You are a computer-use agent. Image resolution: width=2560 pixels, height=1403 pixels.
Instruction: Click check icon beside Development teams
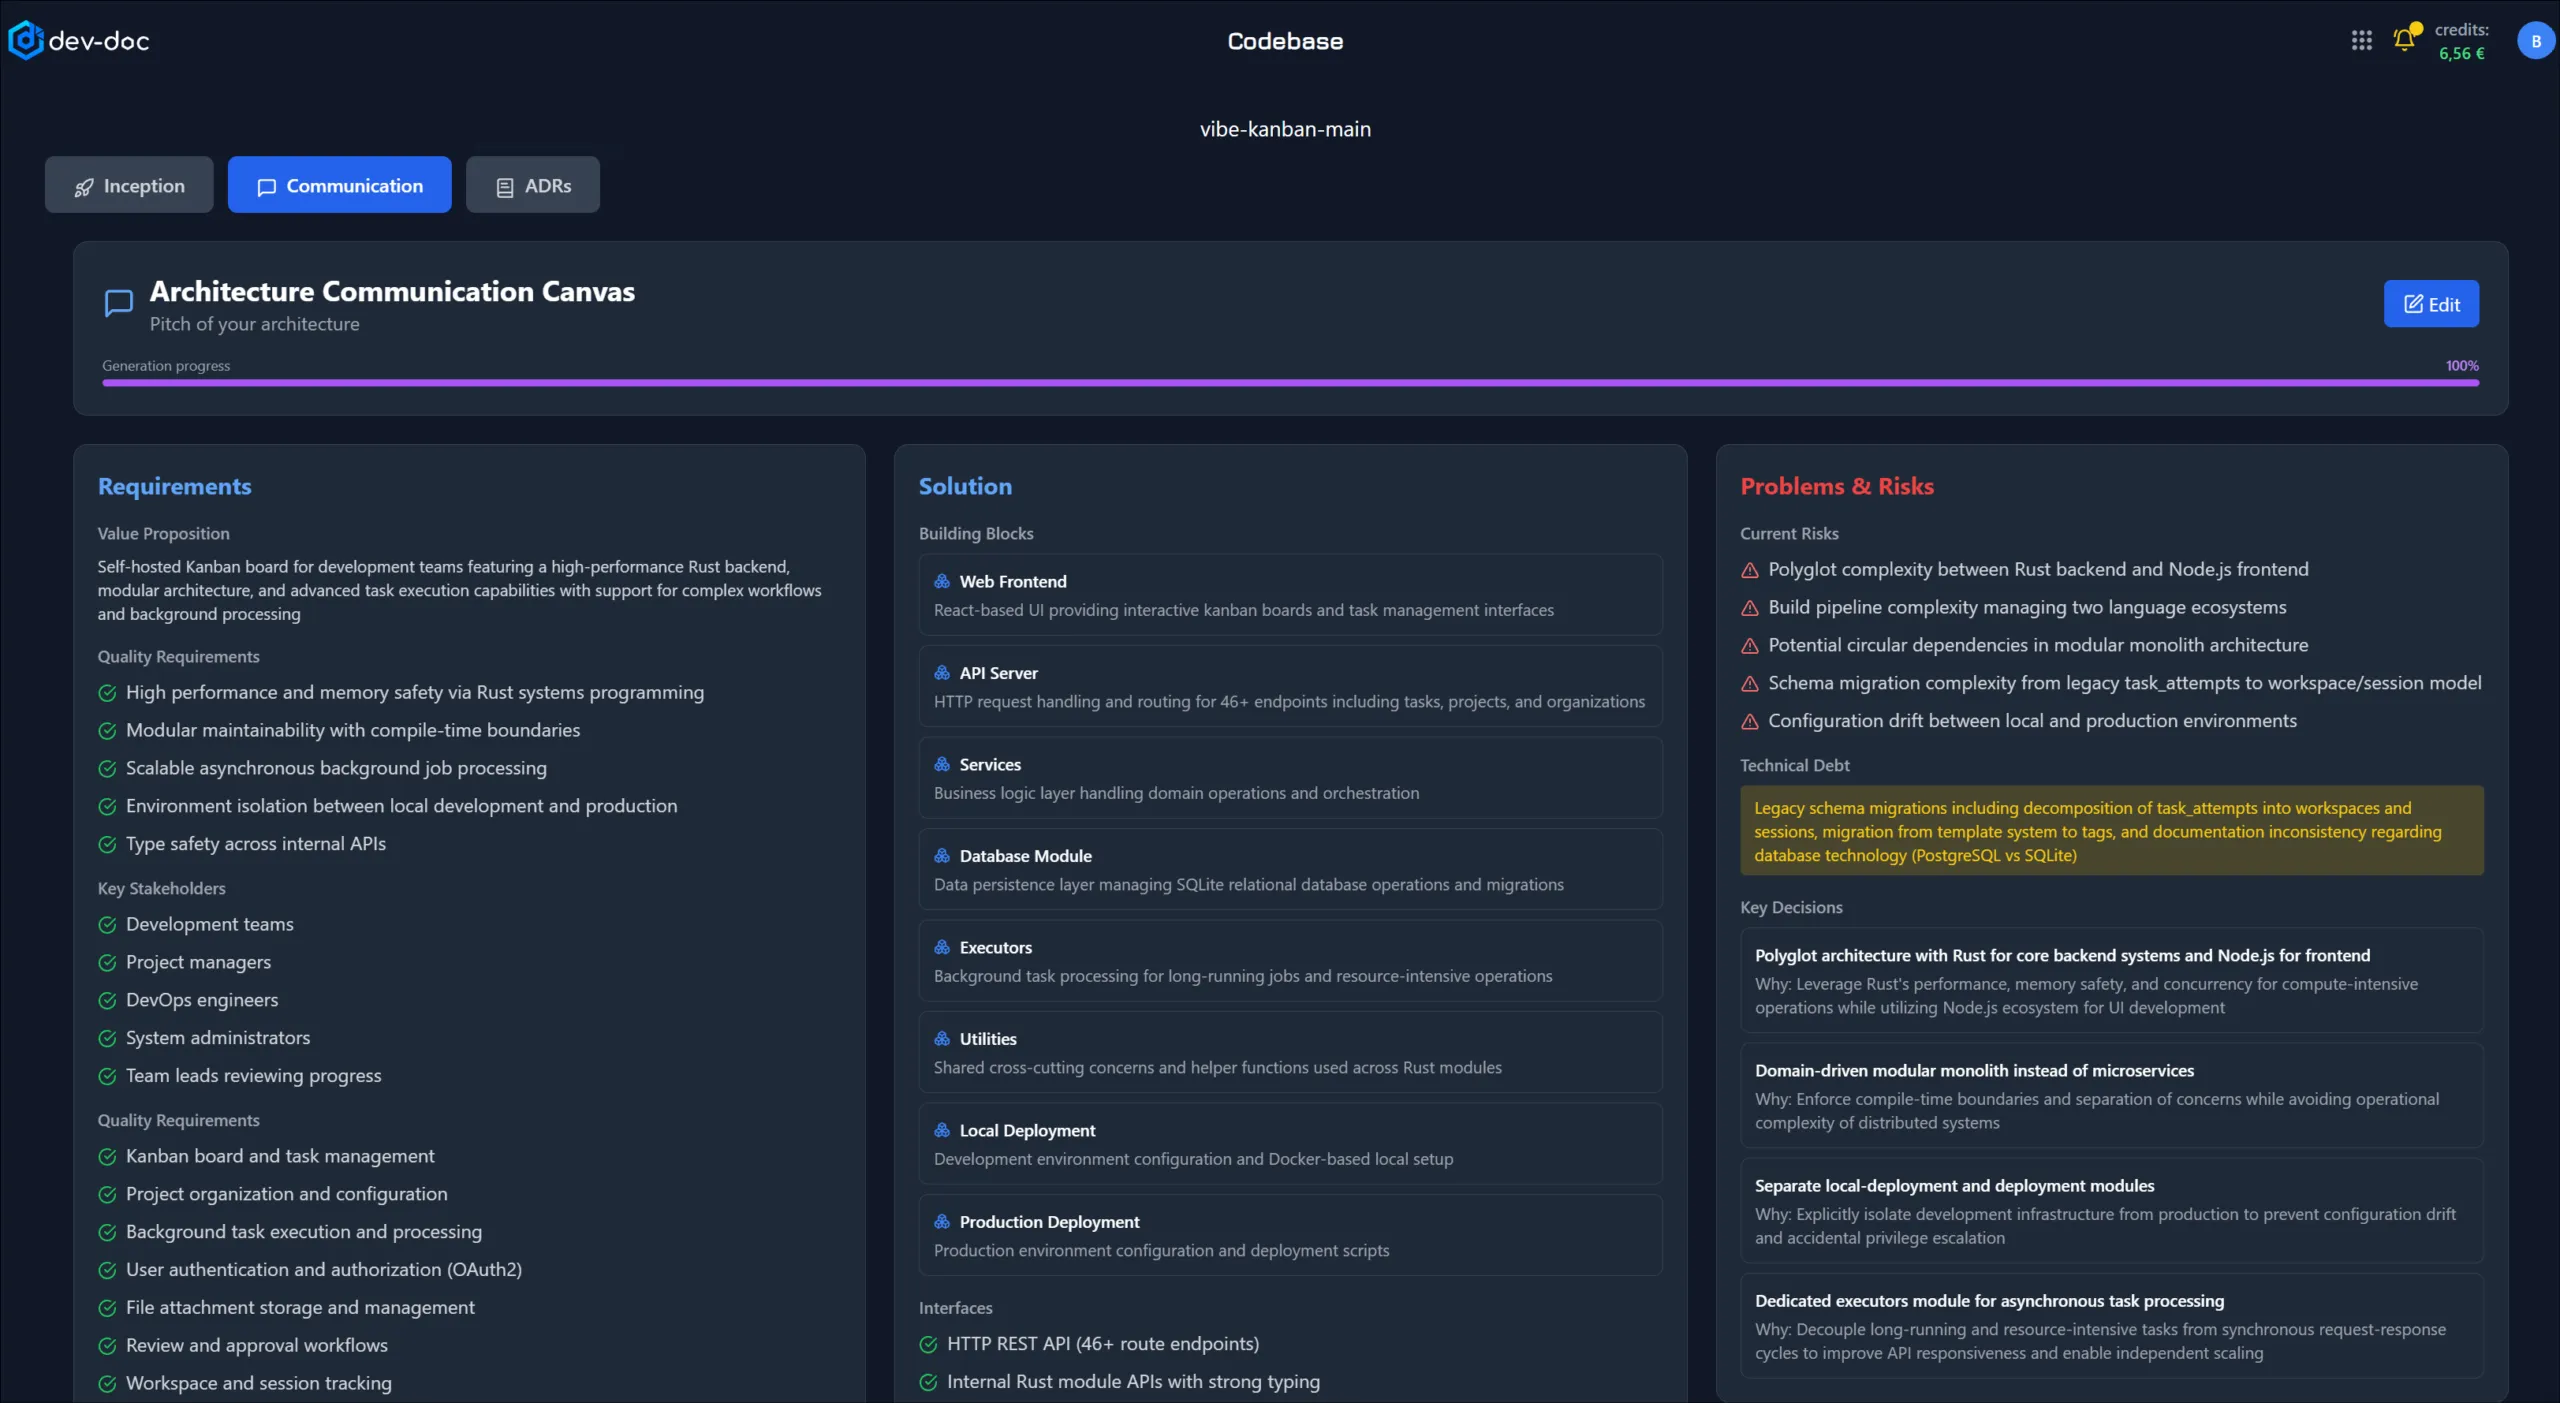pyautogui.click(x=107, y=925)
